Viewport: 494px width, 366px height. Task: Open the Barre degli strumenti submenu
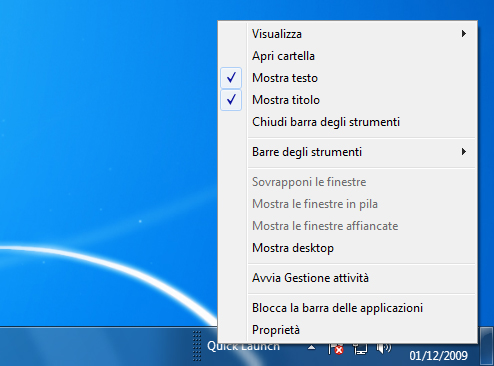click(x=347, y=152)
